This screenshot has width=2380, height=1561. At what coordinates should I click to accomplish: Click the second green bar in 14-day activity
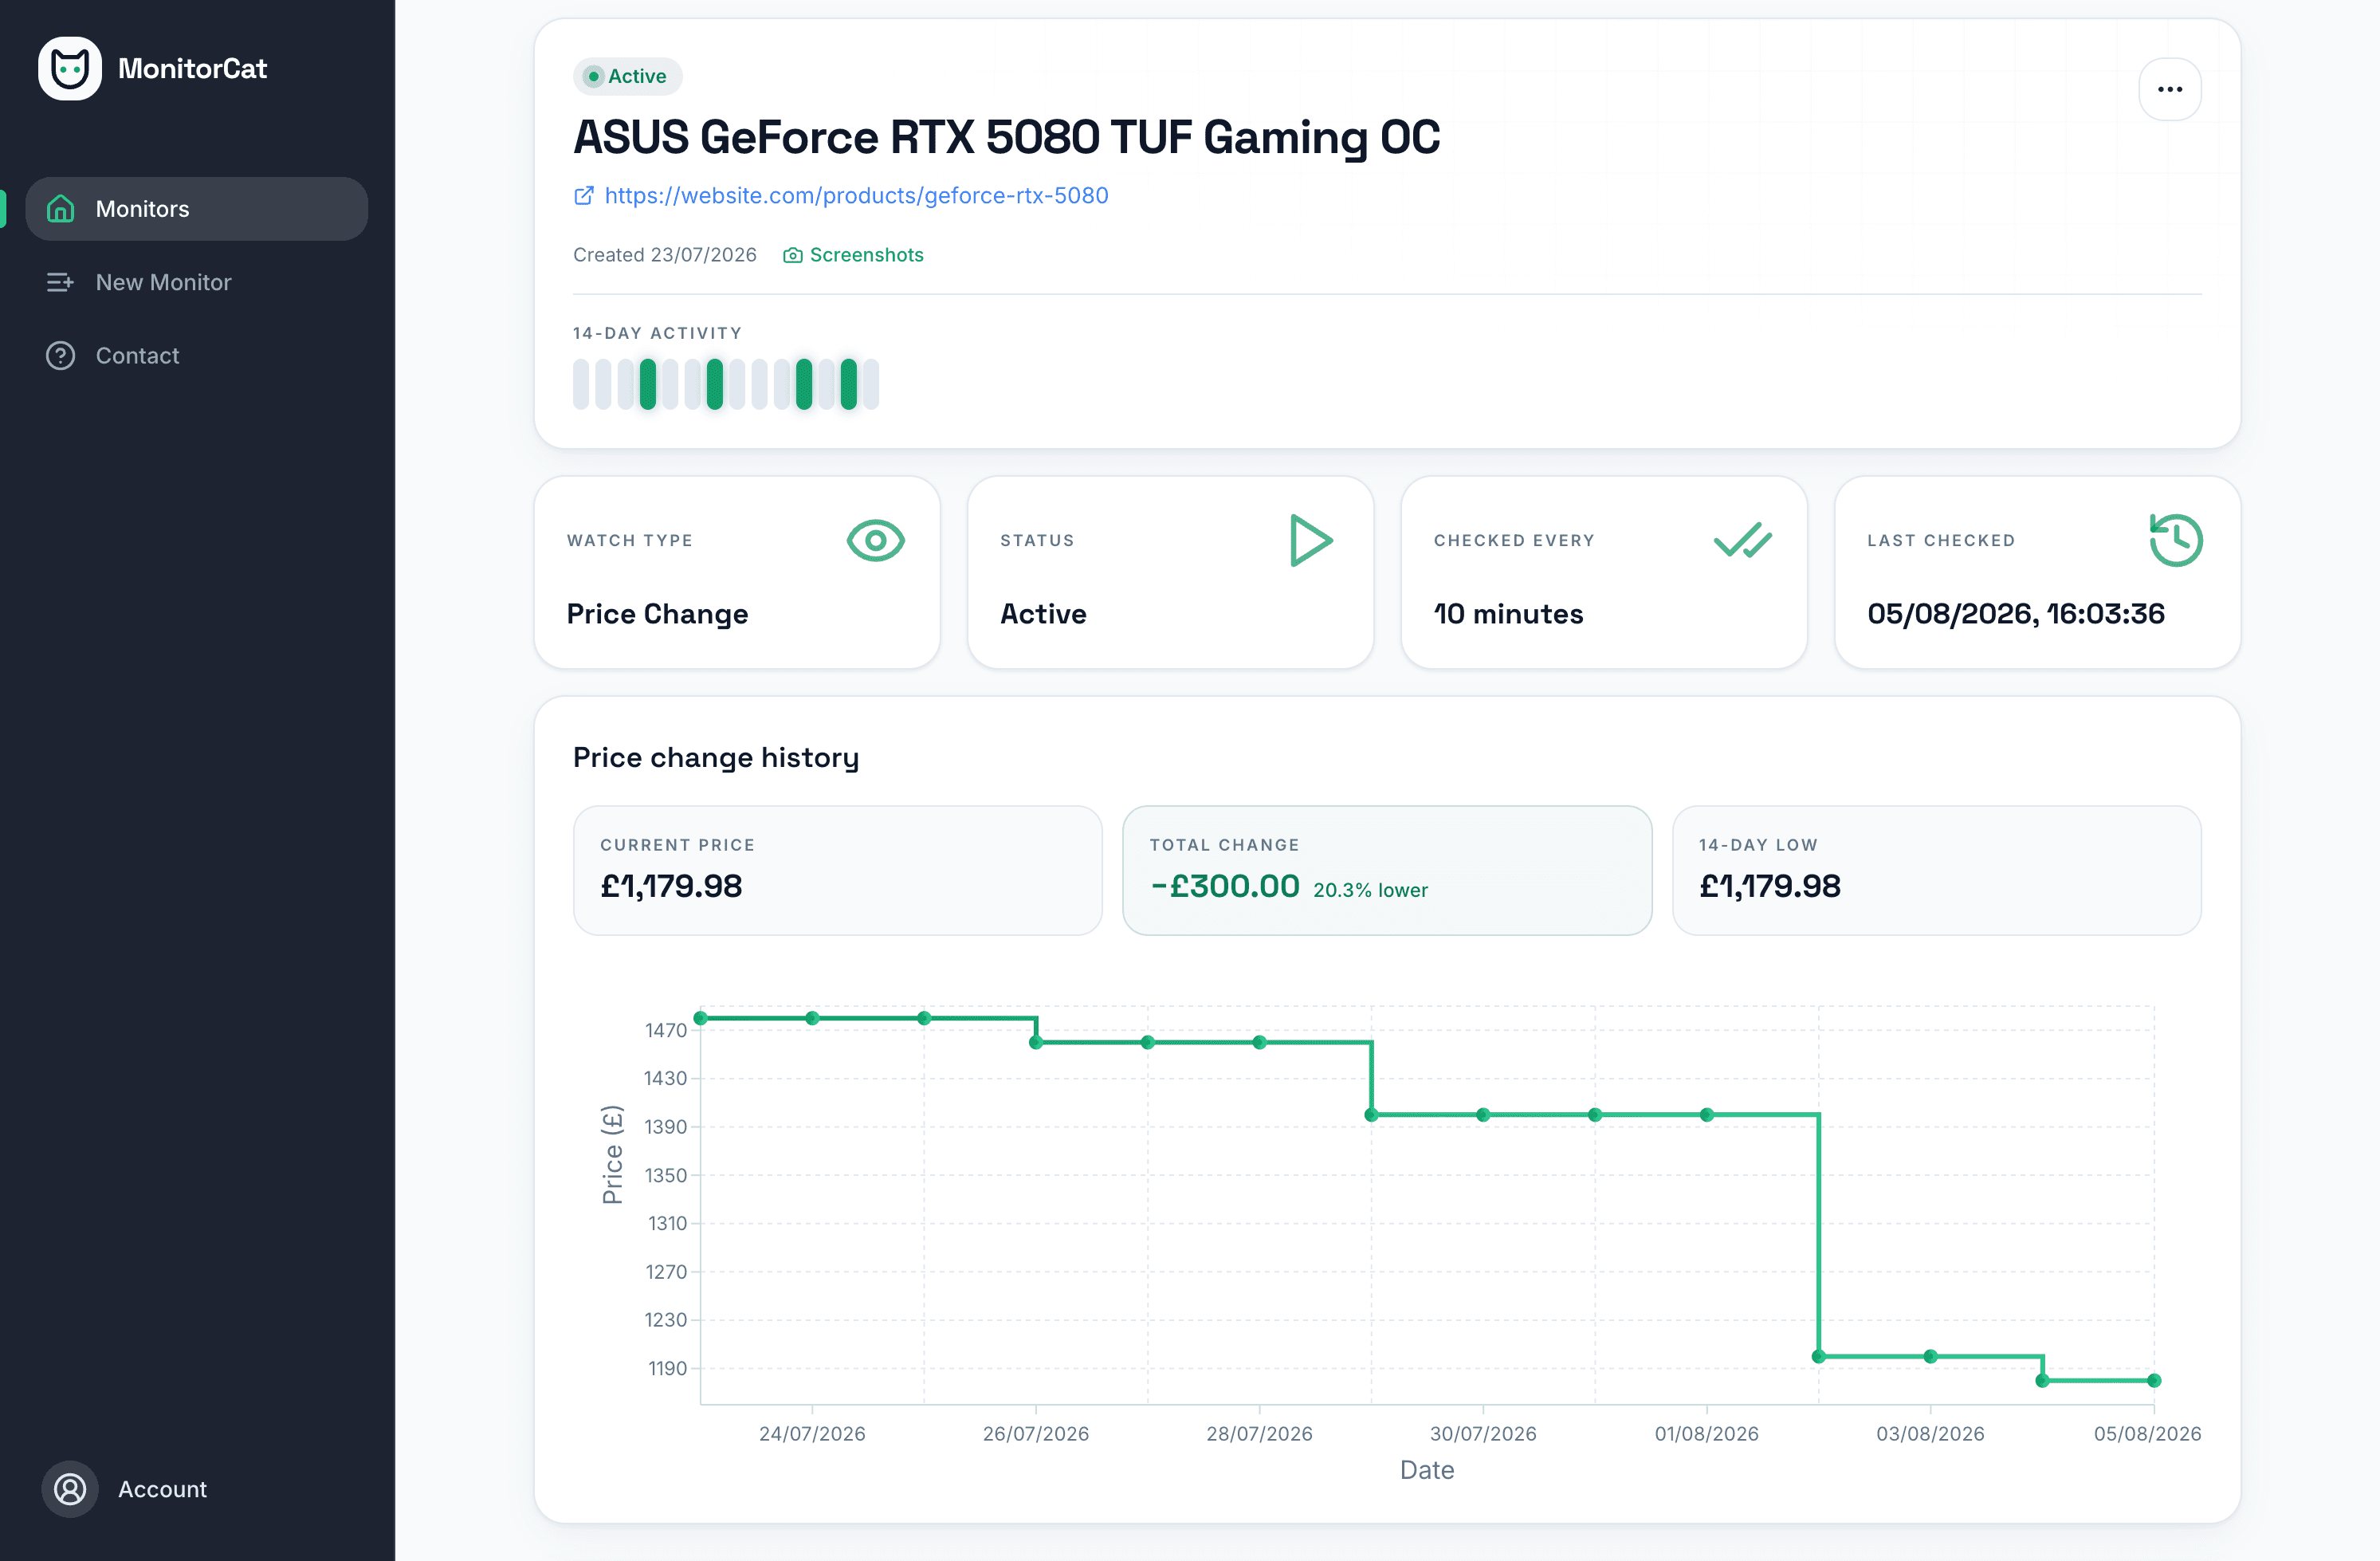click(x=714, y=384)
